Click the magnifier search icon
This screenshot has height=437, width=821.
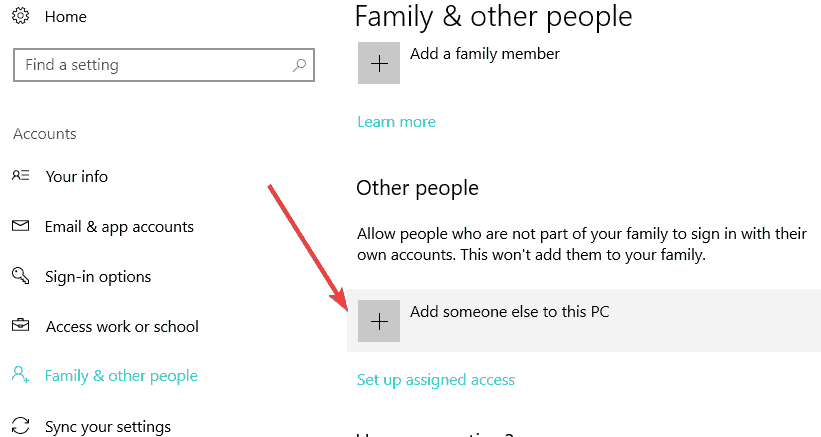click(299, 65)
